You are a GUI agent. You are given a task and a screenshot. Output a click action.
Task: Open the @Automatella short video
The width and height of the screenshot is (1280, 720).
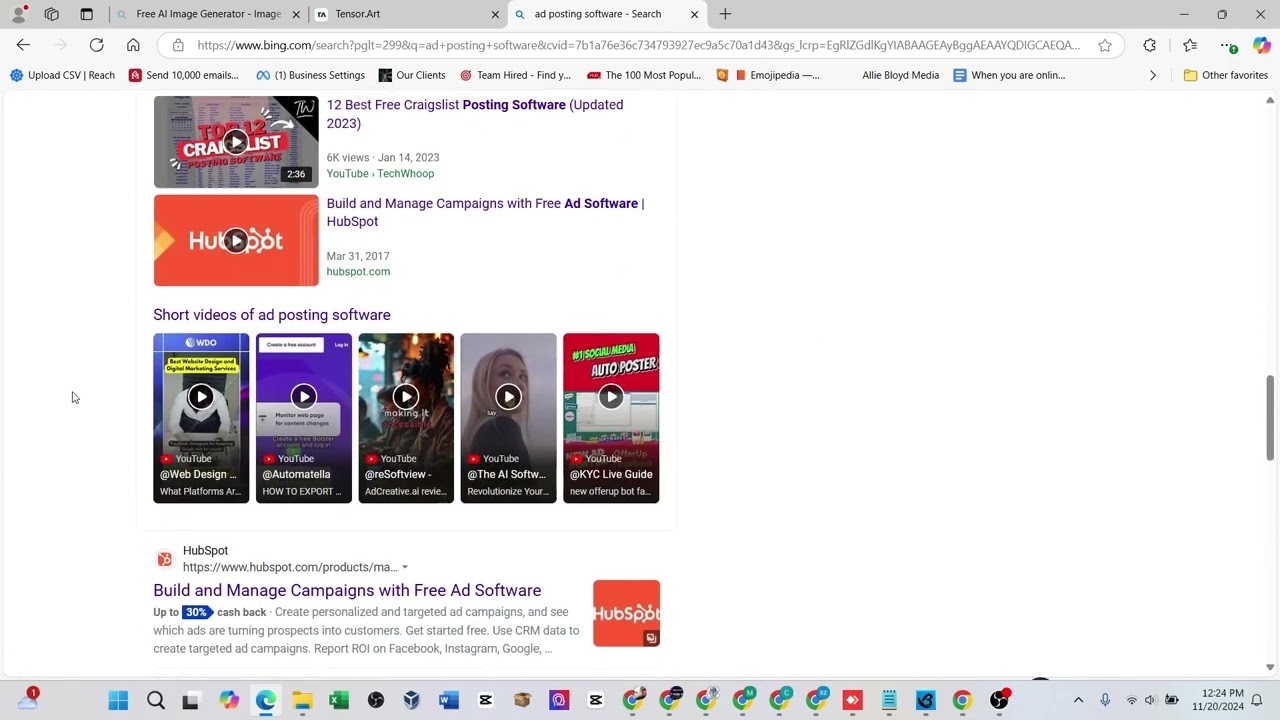coord(304,418)
